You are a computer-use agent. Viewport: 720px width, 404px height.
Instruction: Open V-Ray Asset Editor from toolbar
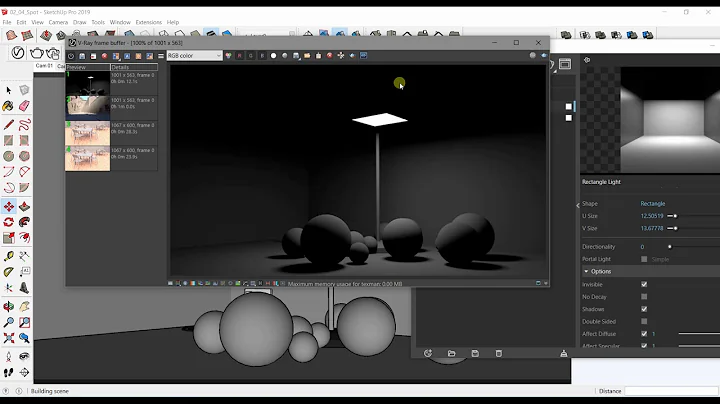[18, 53]
